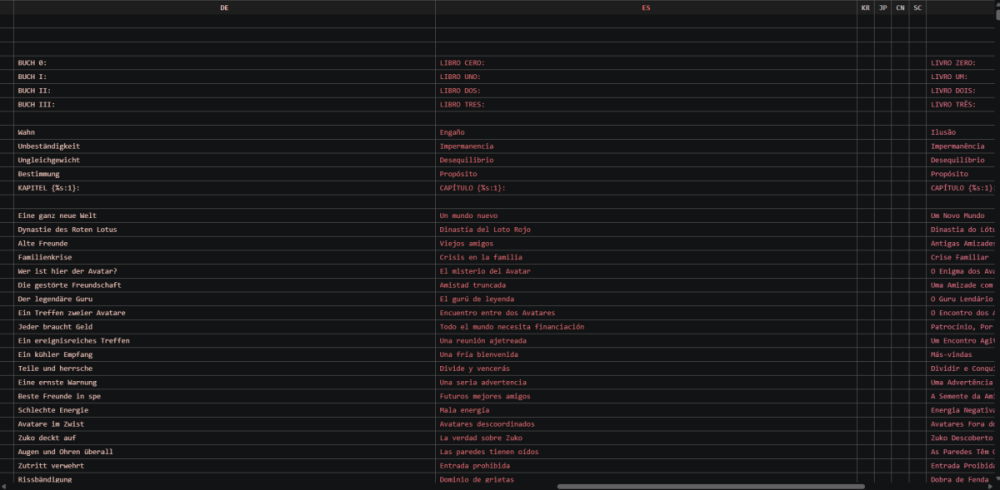
Task: Click the horizontal scrollbar thumb
Action: pyautogui.click(x=710, y=486)
